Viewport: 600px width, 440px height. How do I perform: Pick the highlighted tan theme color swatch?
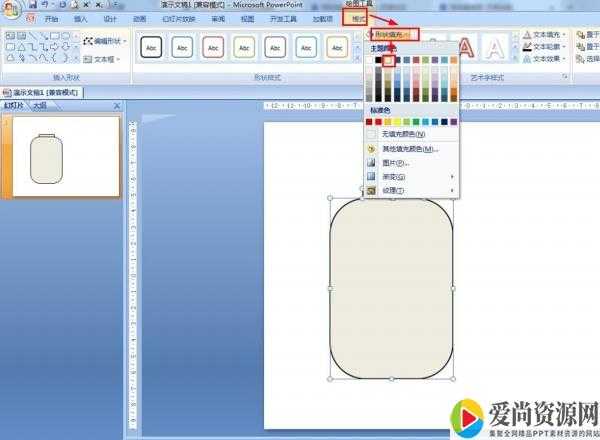coord(389,61)
